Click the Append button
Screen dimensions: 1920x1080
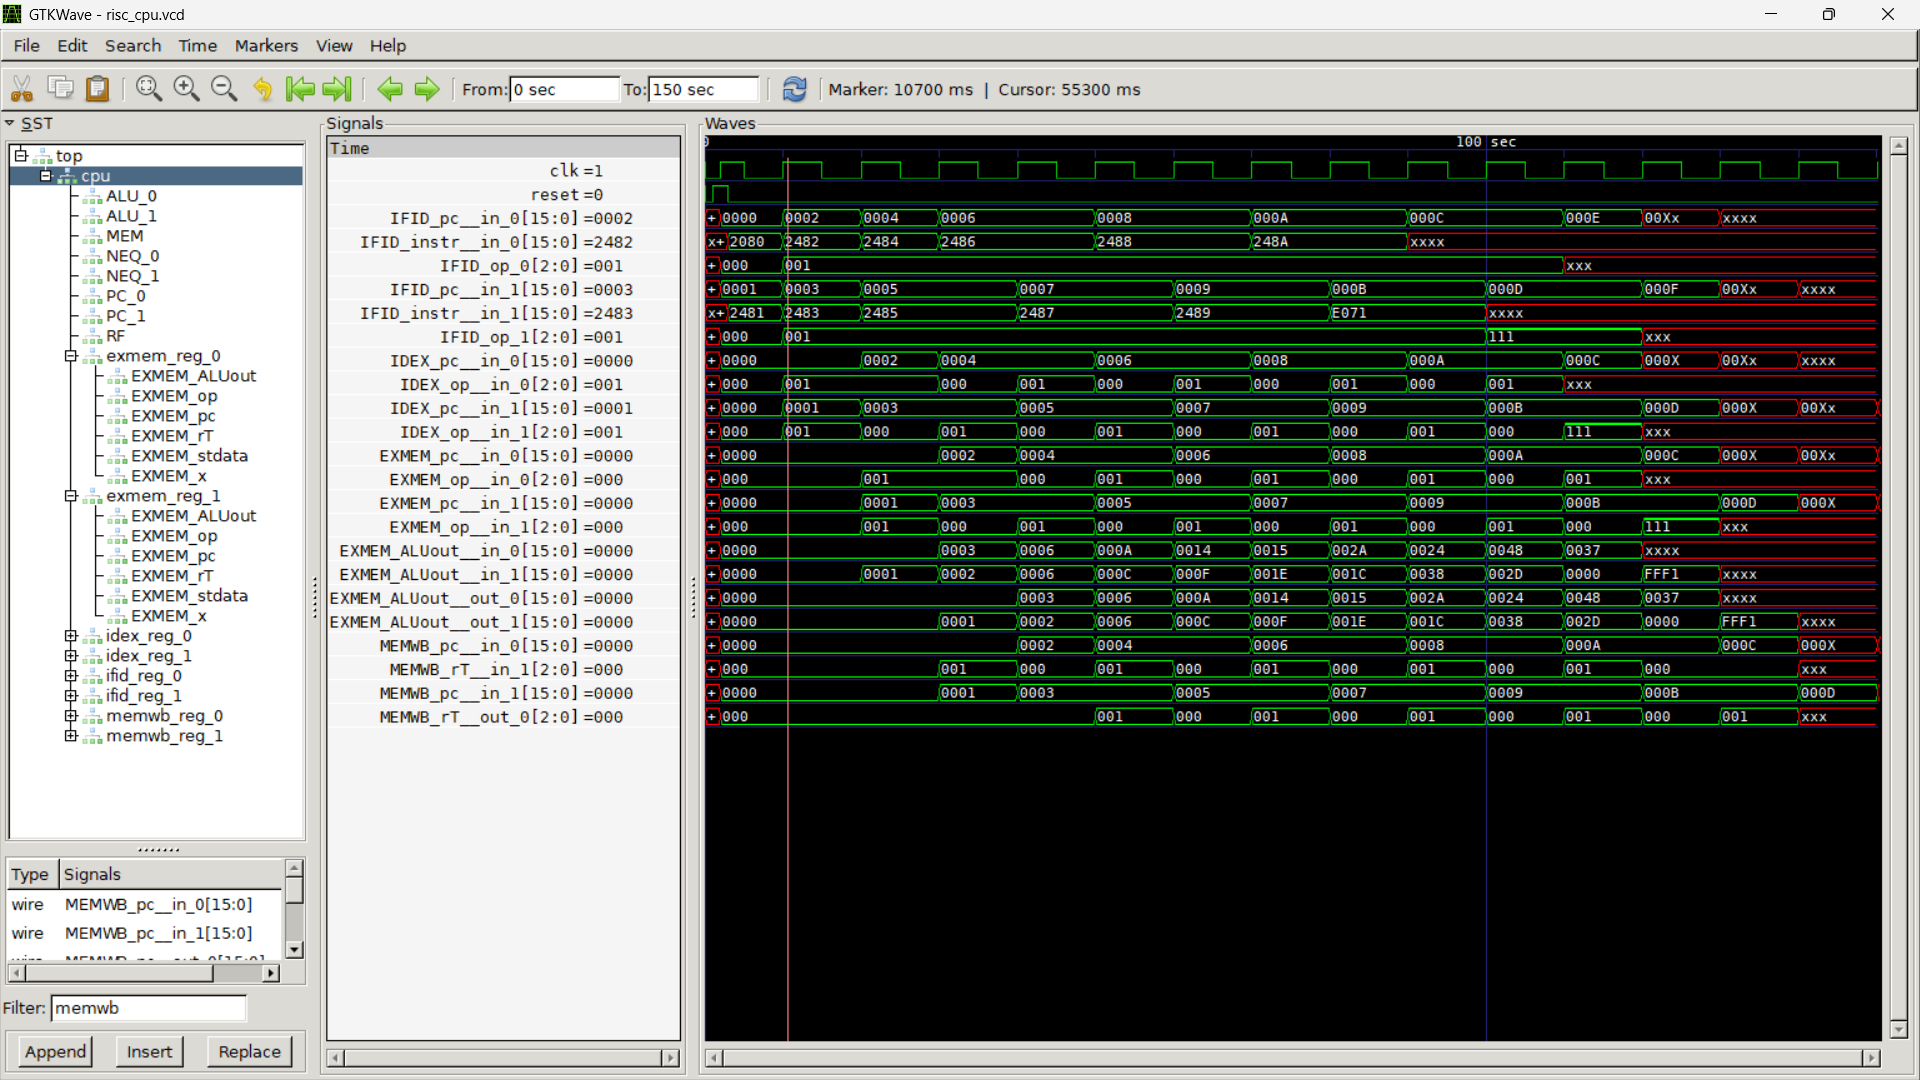point(56,1051)
